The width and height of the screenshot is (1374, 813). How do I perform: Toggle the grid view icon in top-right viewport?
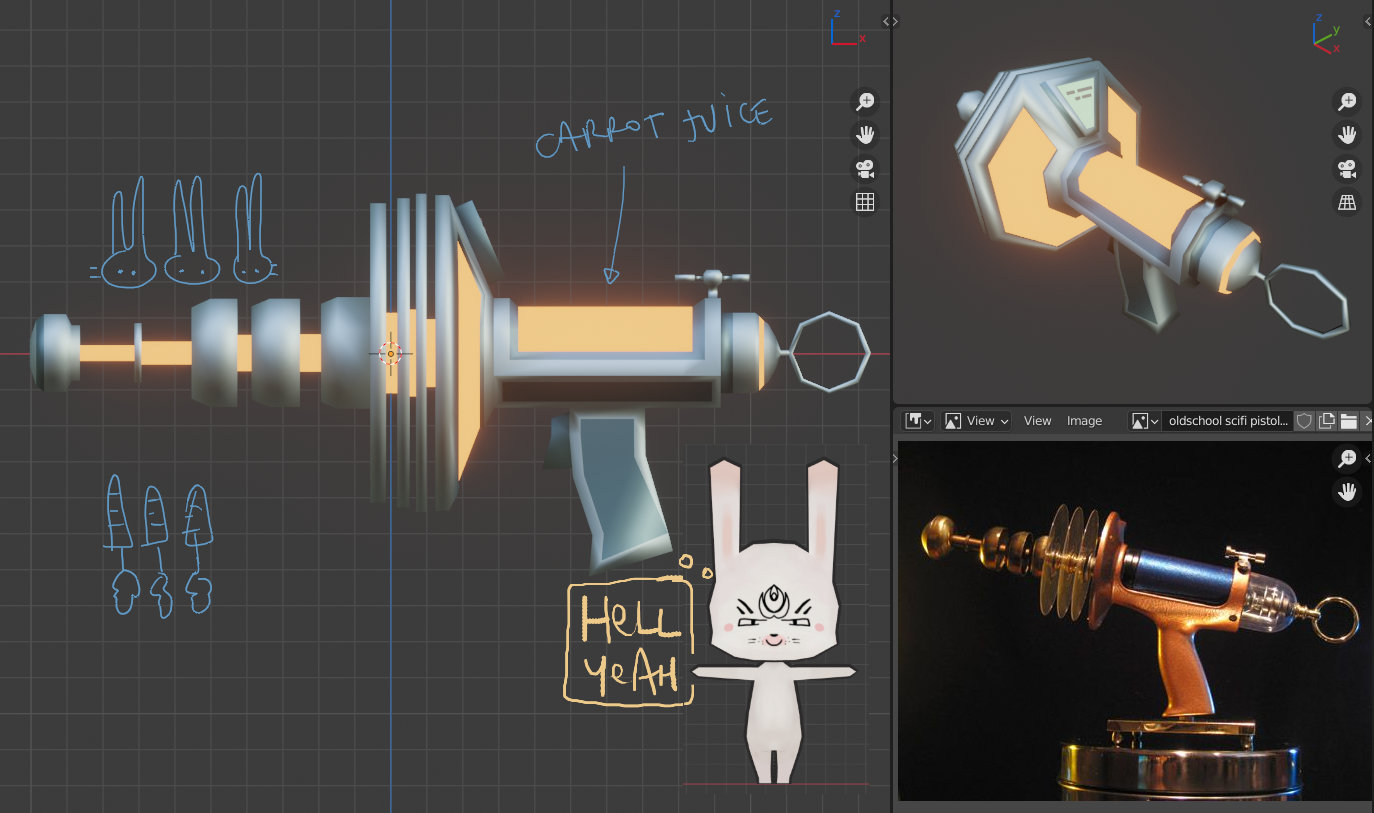click(x=1347, y=203)
